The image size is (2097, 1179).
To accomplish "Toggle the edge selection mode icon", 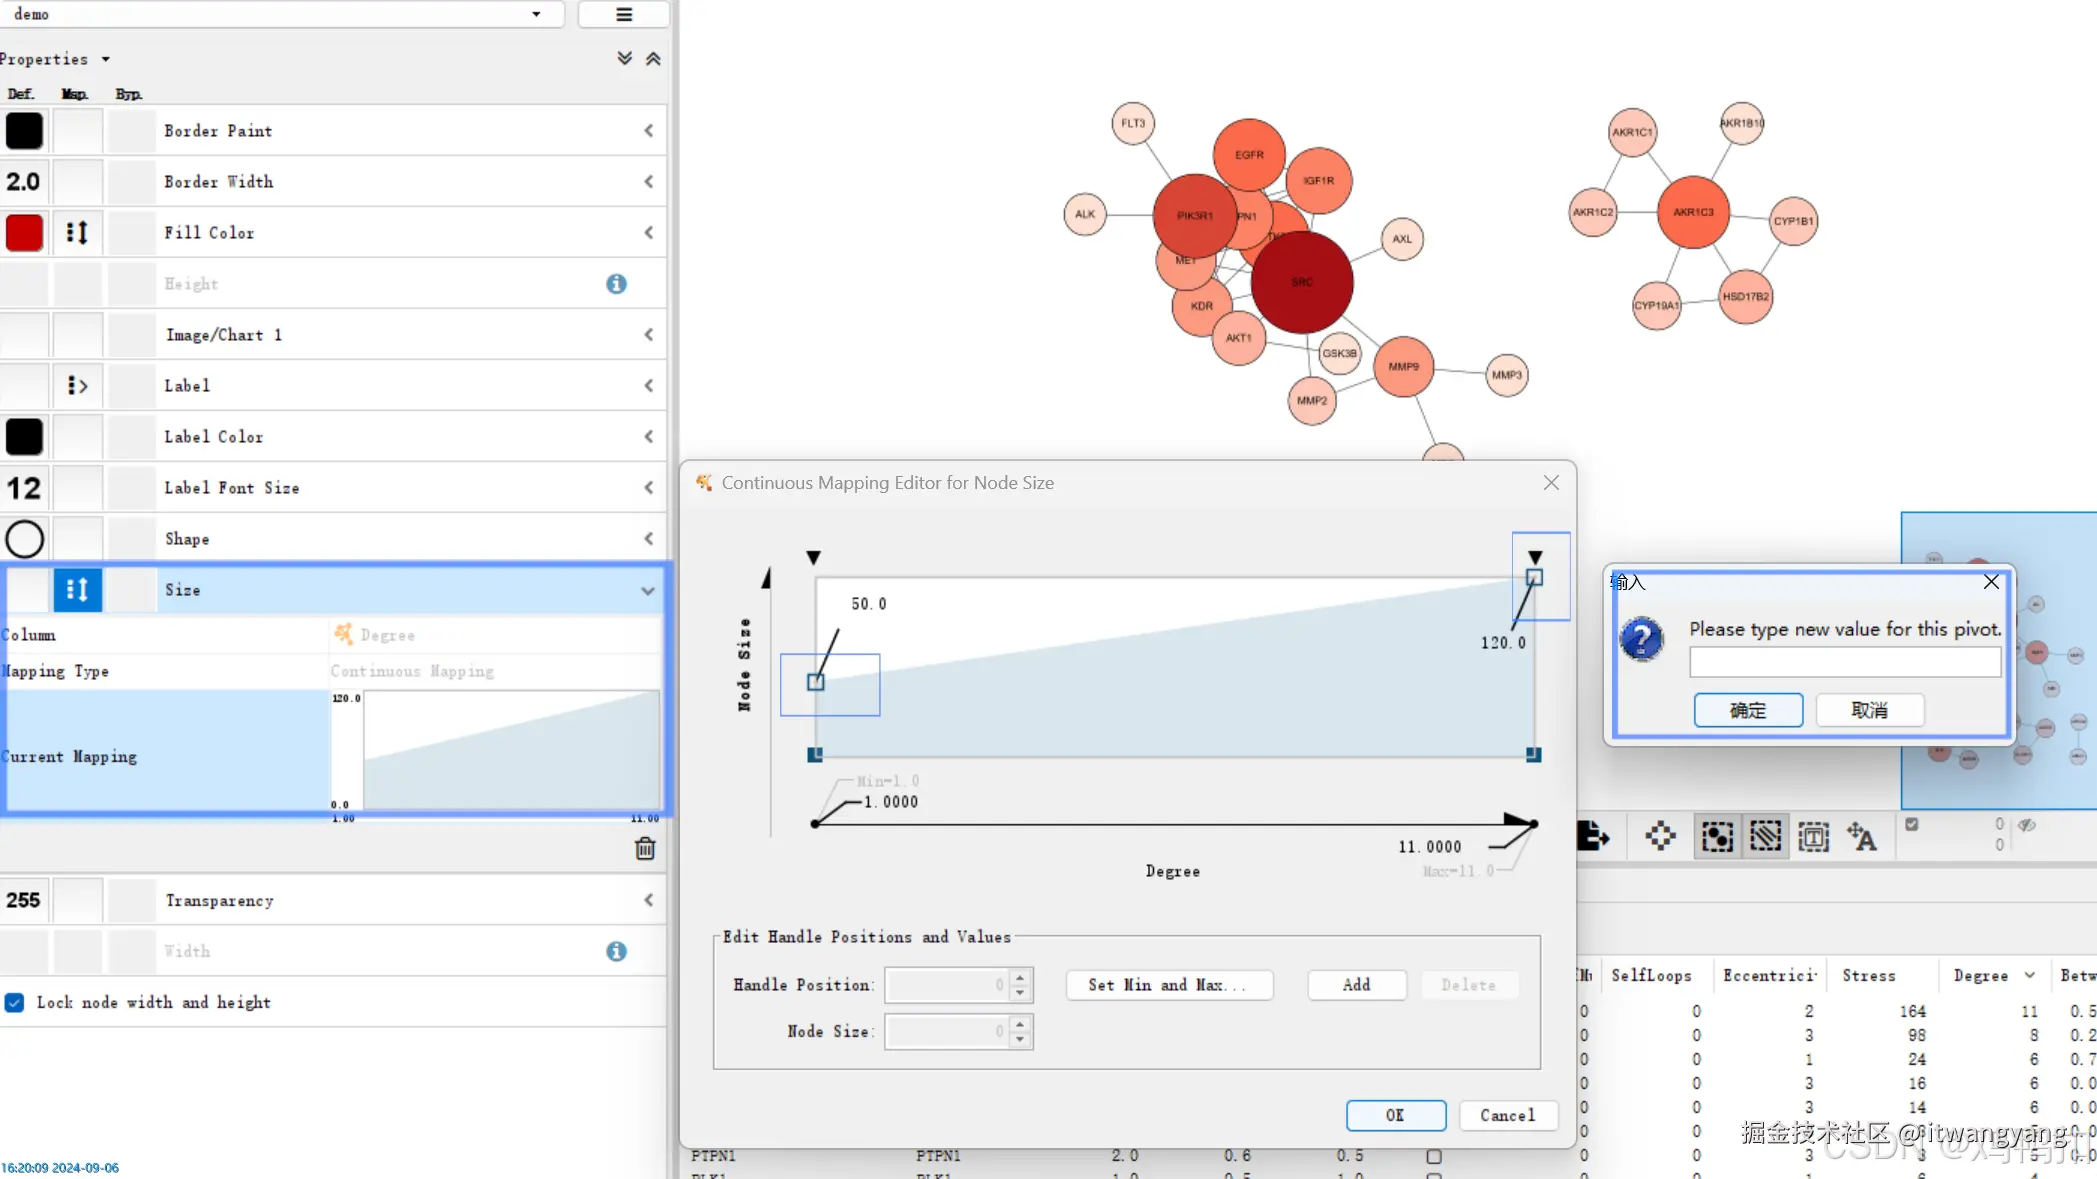I will point(1765,836).
